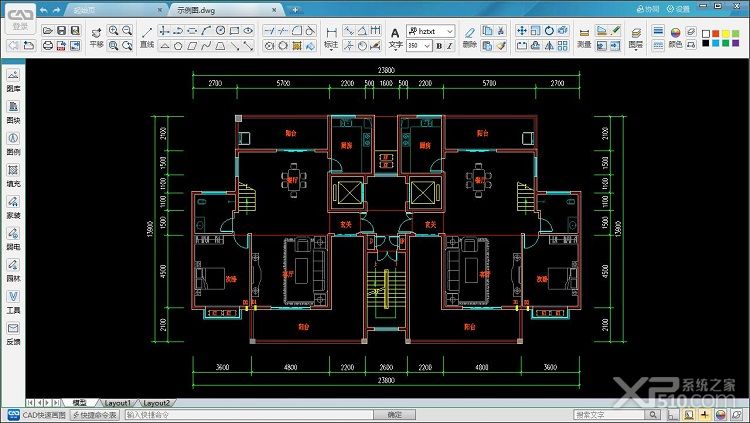The height and width of the screenshot is (423, 750).
Task: Click the save floppy disk icon
Action: click(61, 31)
